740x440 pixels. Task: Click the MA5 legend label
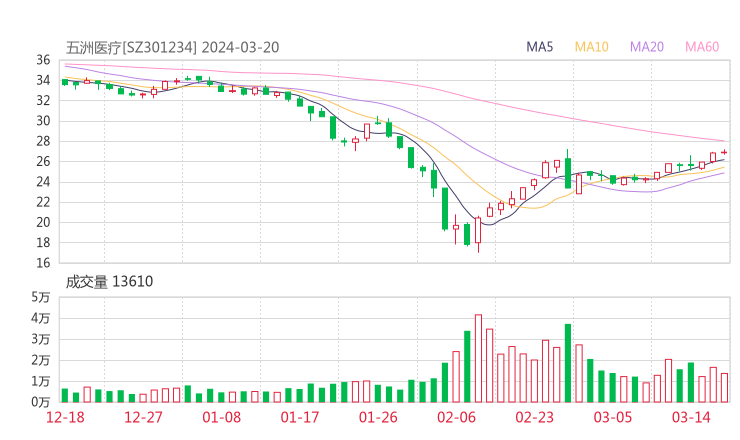(539, 47)
